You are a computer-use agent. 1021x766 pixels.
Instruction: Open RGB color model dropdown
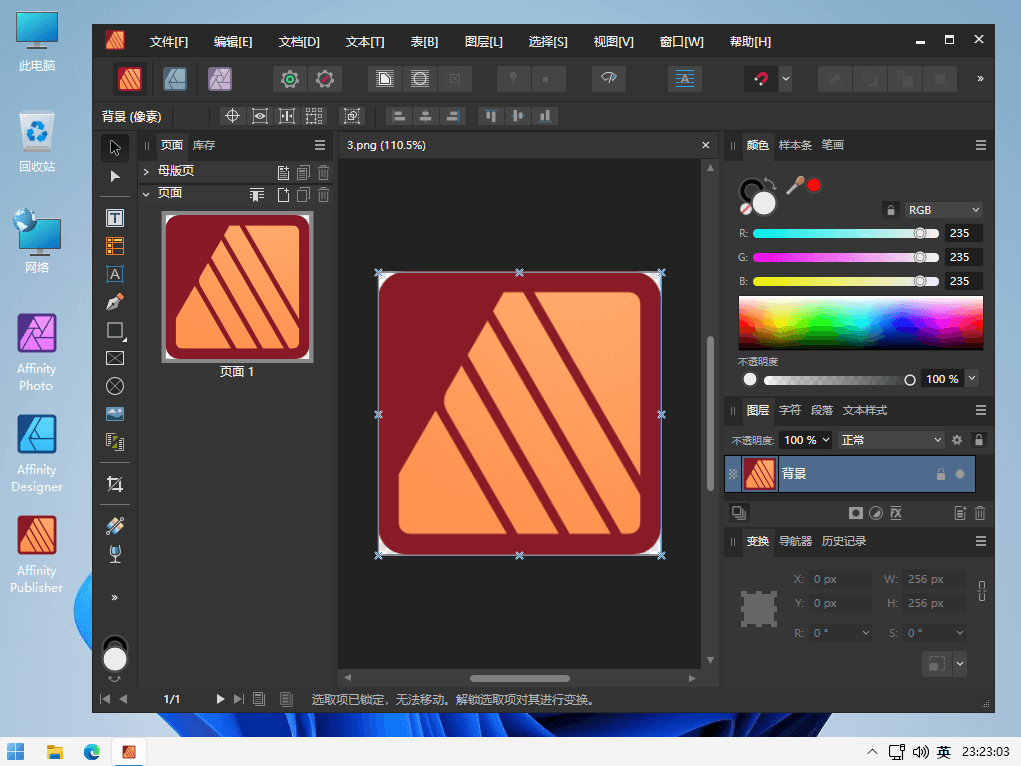coord(943,210)
